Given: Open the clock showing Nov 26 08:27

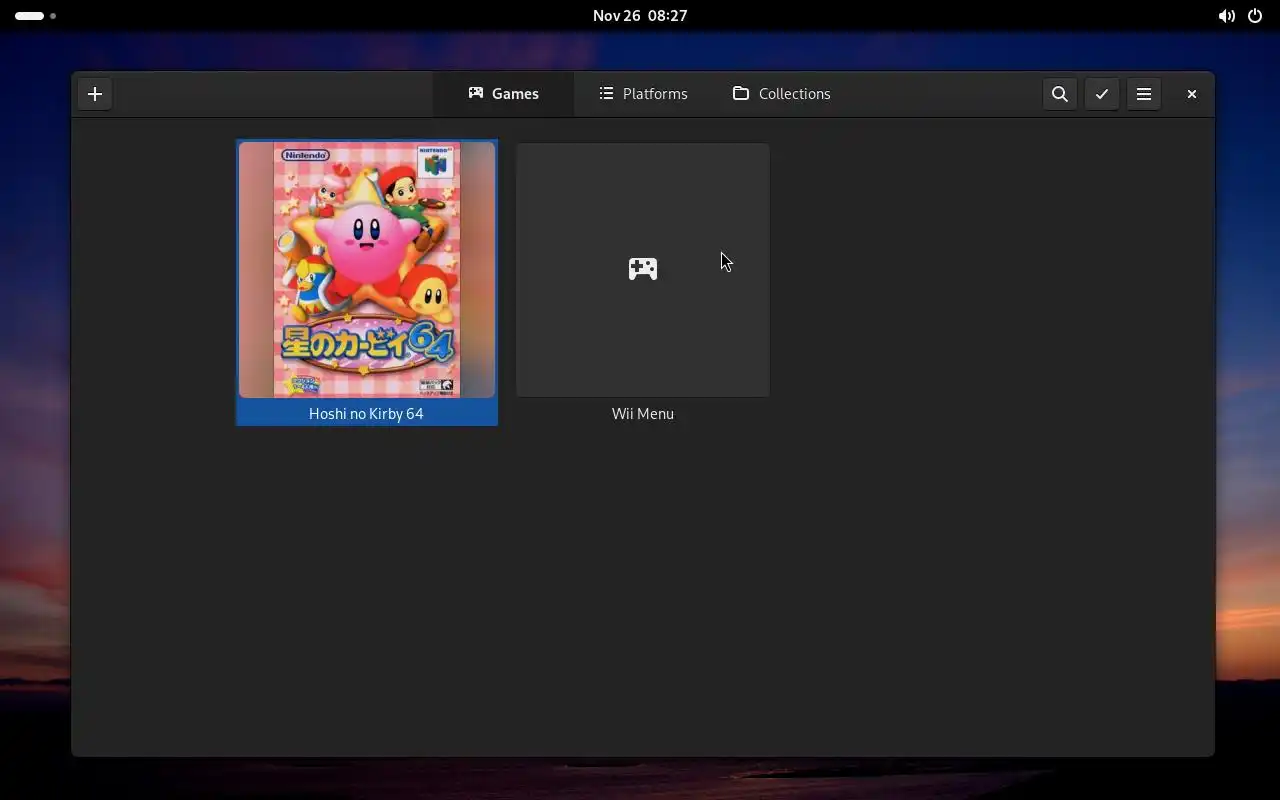Looking at the screenshot, I should pyautogui.click(x=640, y=16).
